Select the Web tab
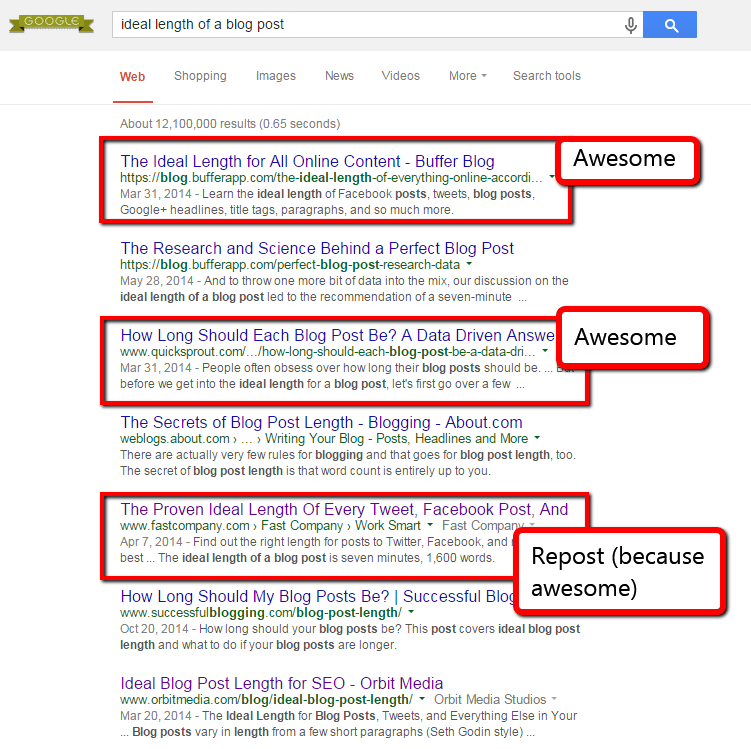Viewport: 751px width, 749px height. 133,77
